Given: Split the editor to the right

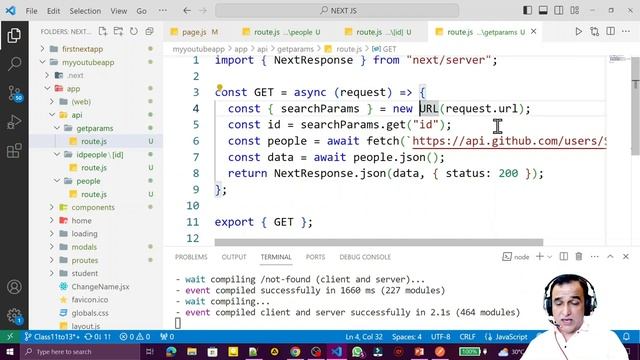Looking at the screenshot, I should click(x=611, y=31).
